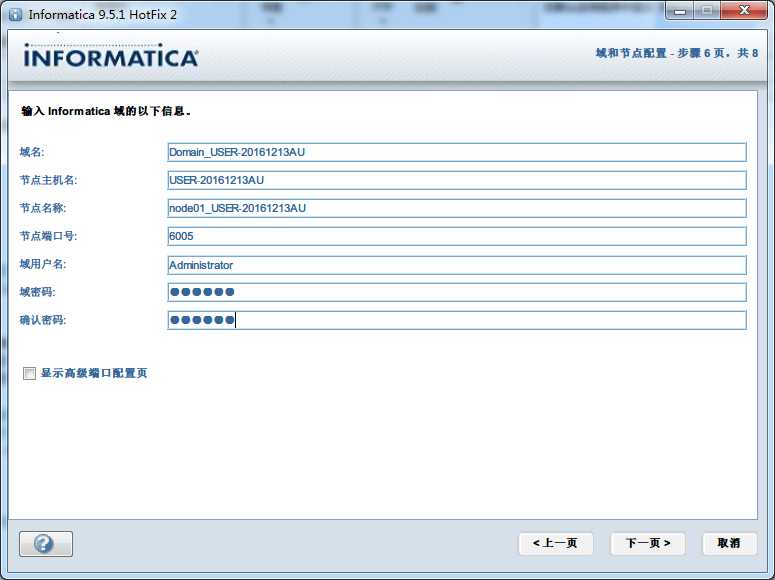Click the 域用户名 Administrator field

pos(457,265)
